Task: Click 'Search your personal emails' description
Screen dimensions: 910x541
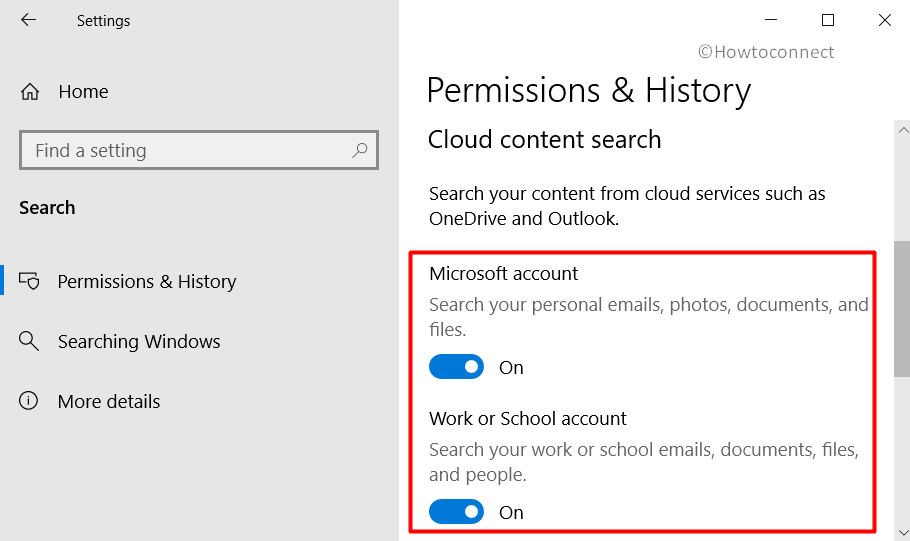Action: (x=648, y=317)
